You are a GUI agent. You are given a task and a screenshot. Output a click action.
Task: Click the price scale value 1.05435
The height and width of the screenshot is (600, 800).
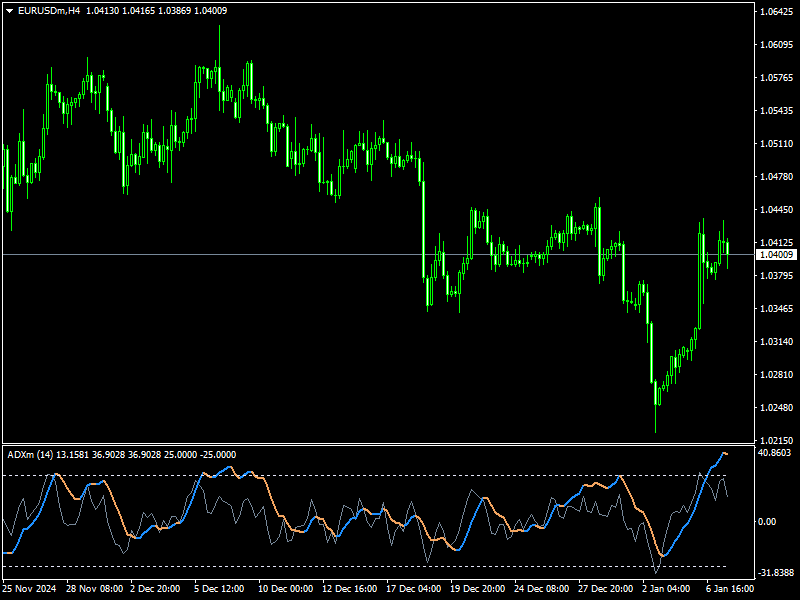pos(777,111)
